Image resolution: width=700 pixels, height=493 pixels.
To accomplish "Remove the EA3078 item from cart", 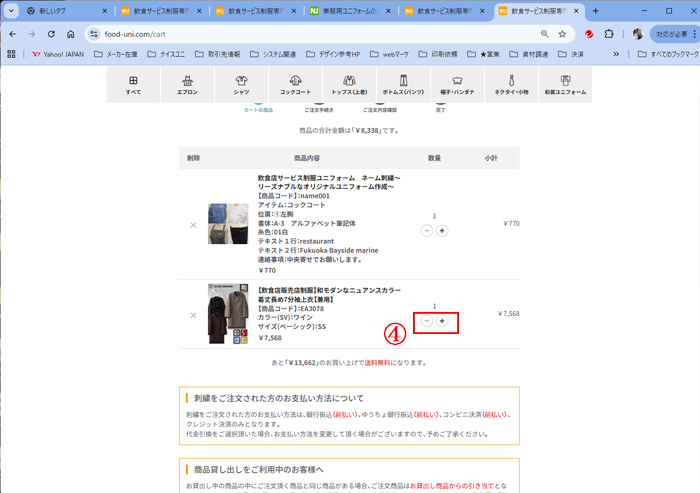I will [193, 315].
